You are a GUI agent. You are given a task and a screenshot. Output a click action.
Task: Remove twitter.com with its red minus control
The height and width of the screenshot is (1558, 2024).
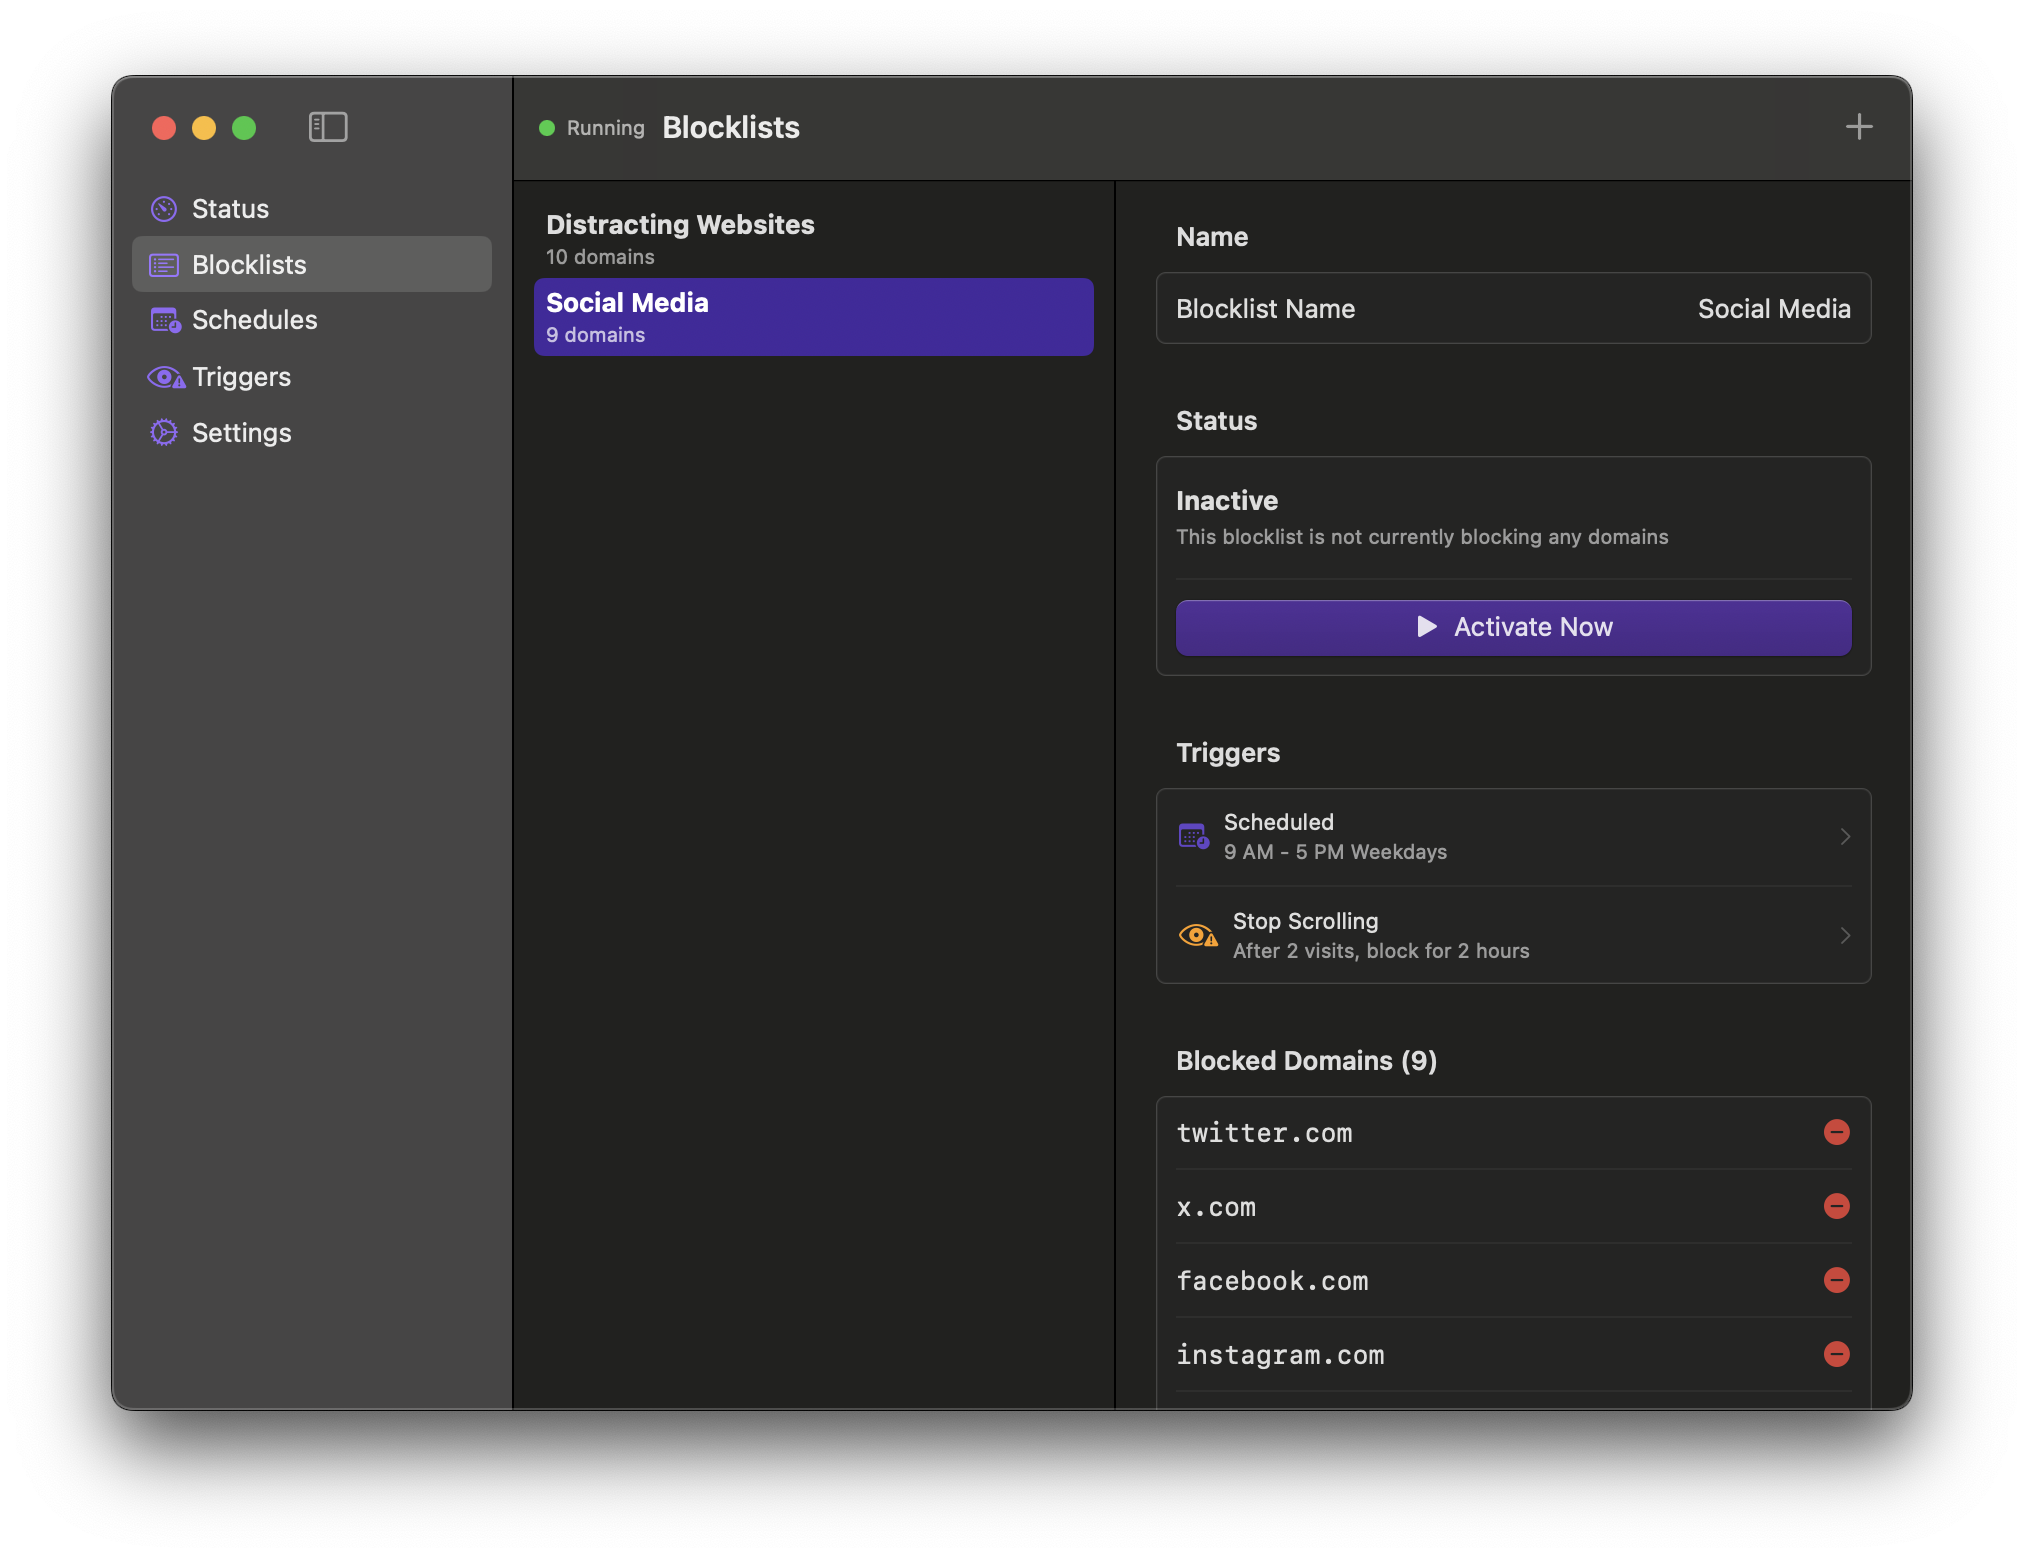1838,1133
